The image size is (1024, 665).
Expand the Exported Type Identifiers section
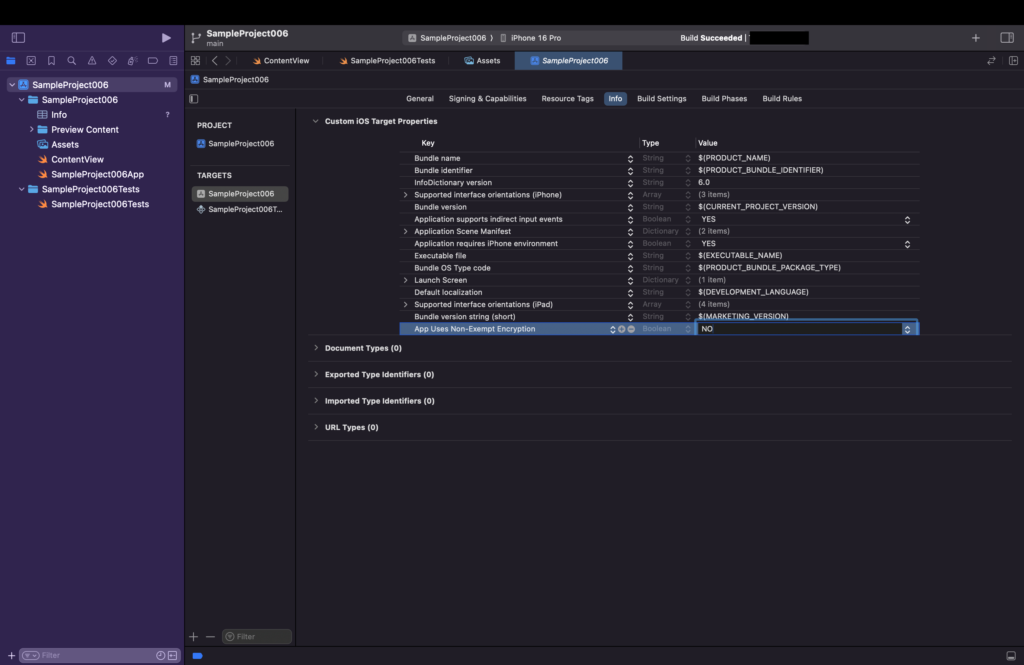click(x=316, y=374)
